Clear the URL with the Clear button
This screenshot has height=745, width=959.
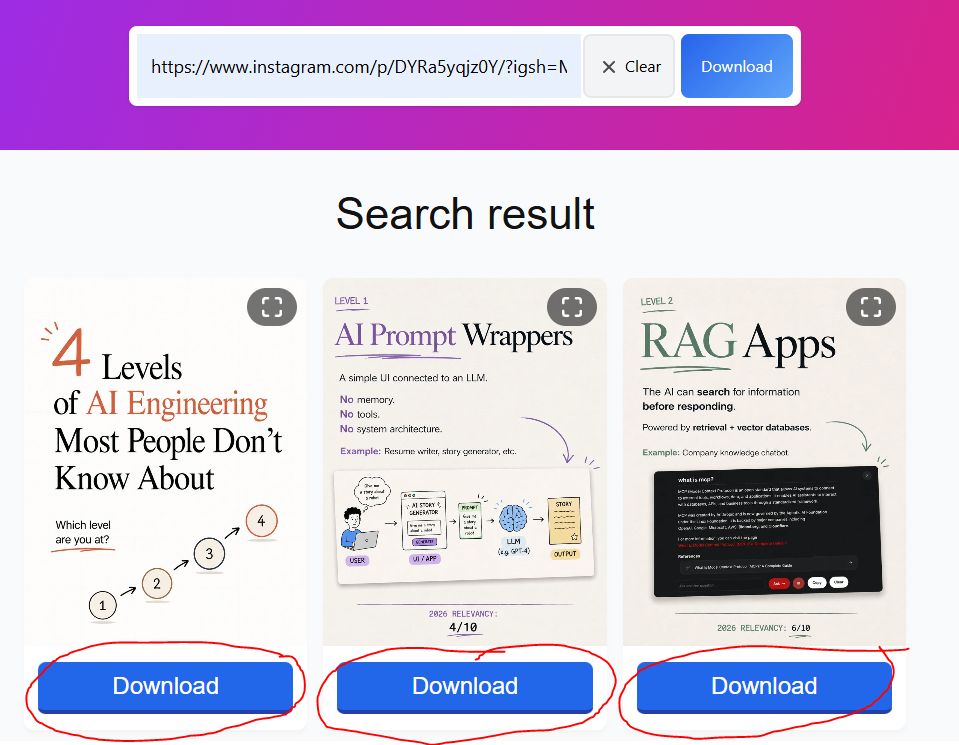(629, 66)
